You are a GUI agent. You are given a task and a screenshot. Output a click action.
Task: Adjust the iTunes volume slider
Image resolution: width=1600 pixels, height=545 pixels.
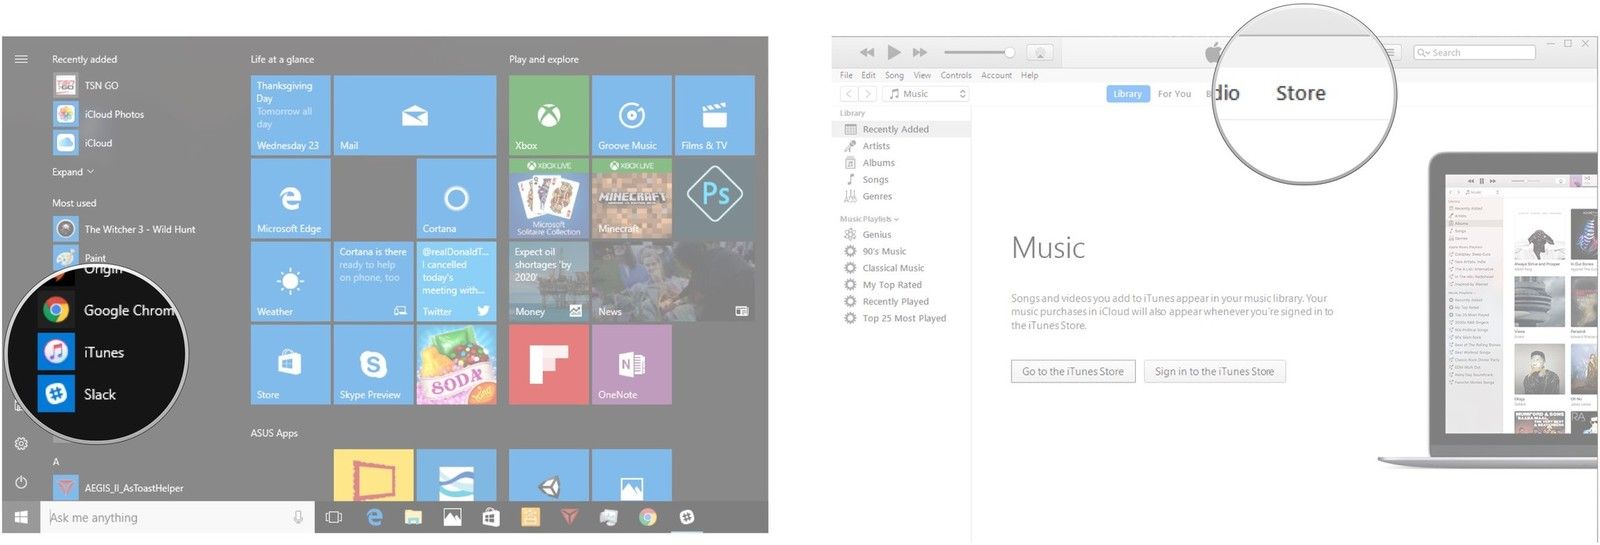pyautogui.click(x=977, y=52)
